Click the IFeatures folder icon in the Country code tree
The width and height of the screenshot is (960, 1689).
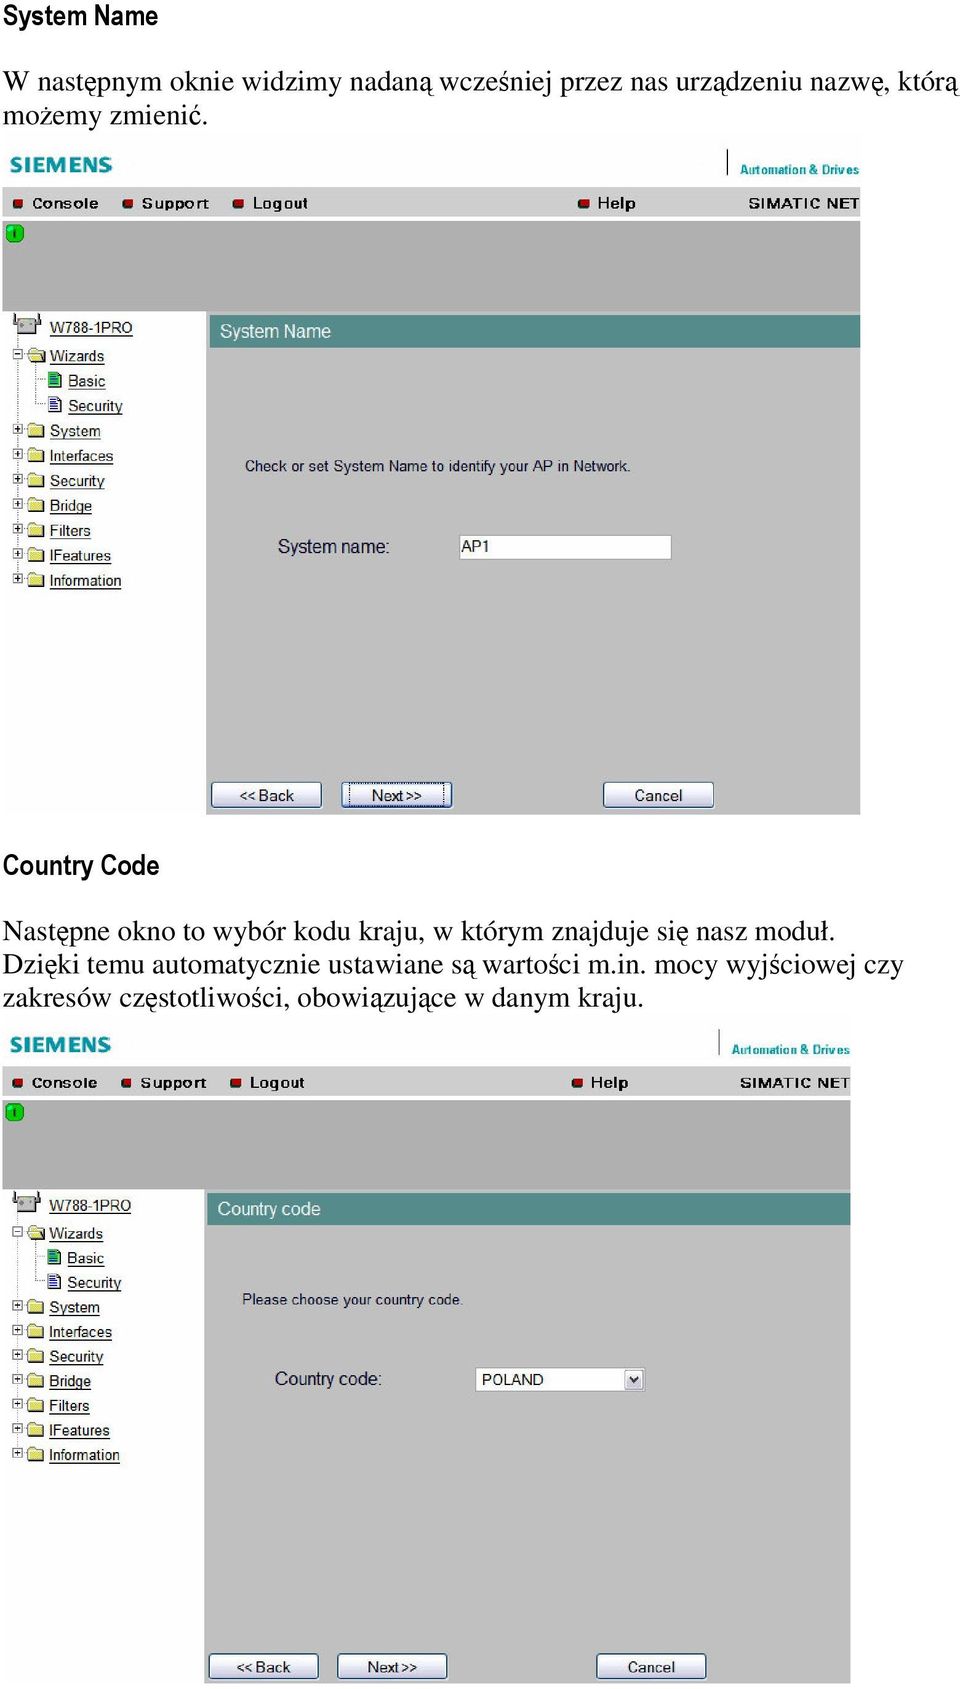[x=36, y=1430]
